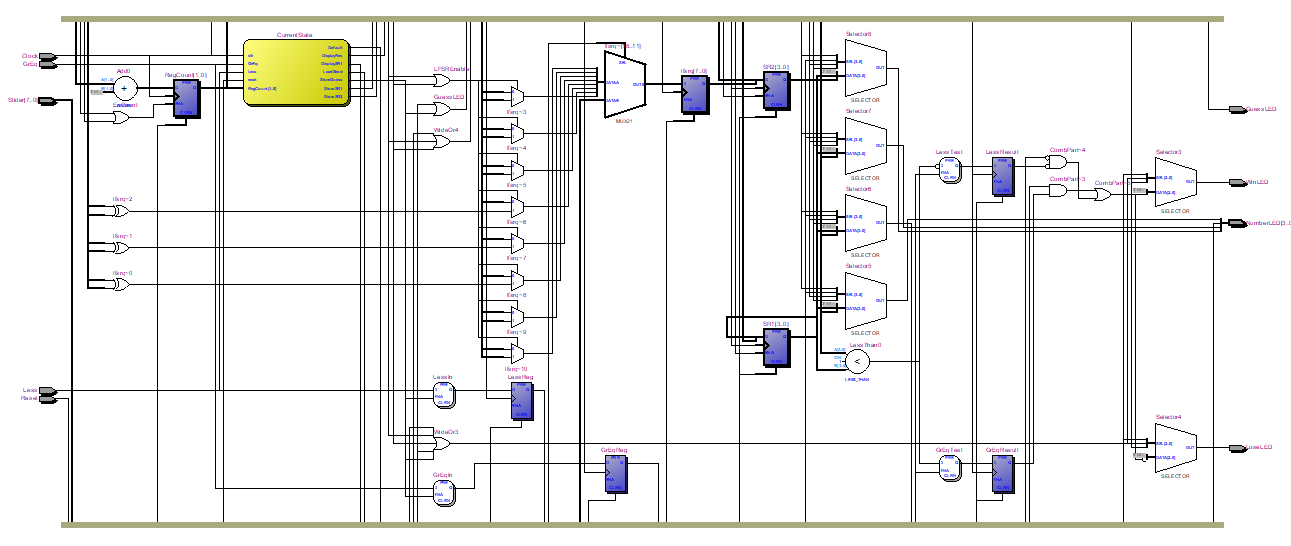1291x546 pixels.
Task: Select the lfsrq~7 multiplexer
Action: 517,243
